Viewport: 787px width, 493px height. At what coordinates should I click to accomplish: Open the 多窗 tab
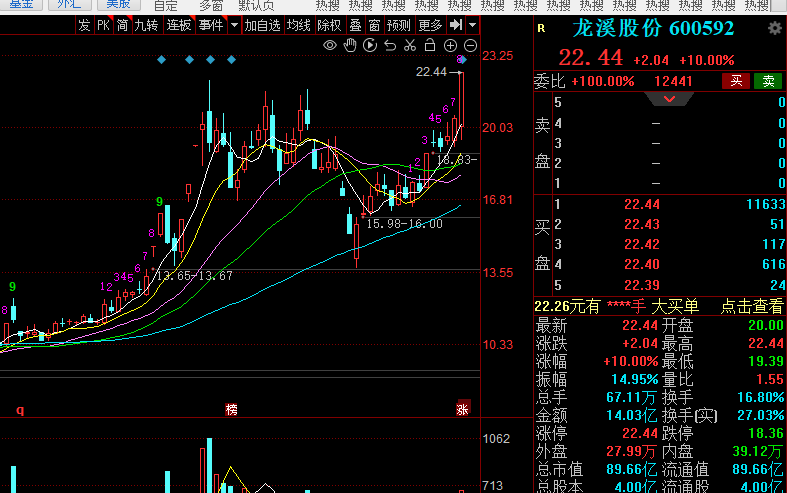[211, 6]
